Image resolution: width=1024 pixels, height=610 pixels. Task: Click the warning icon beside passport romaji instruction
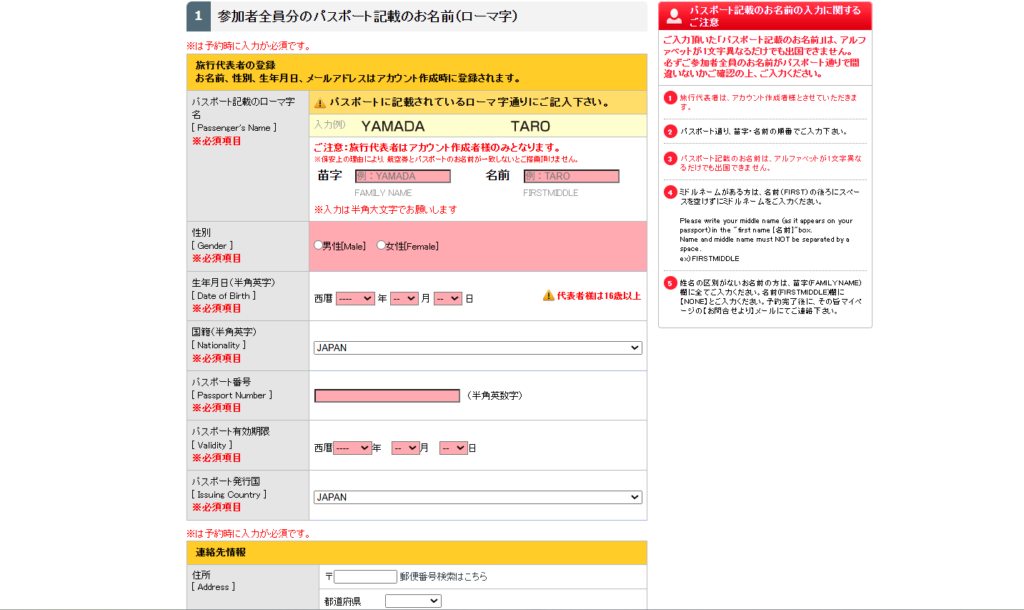[x=320, y=103]
